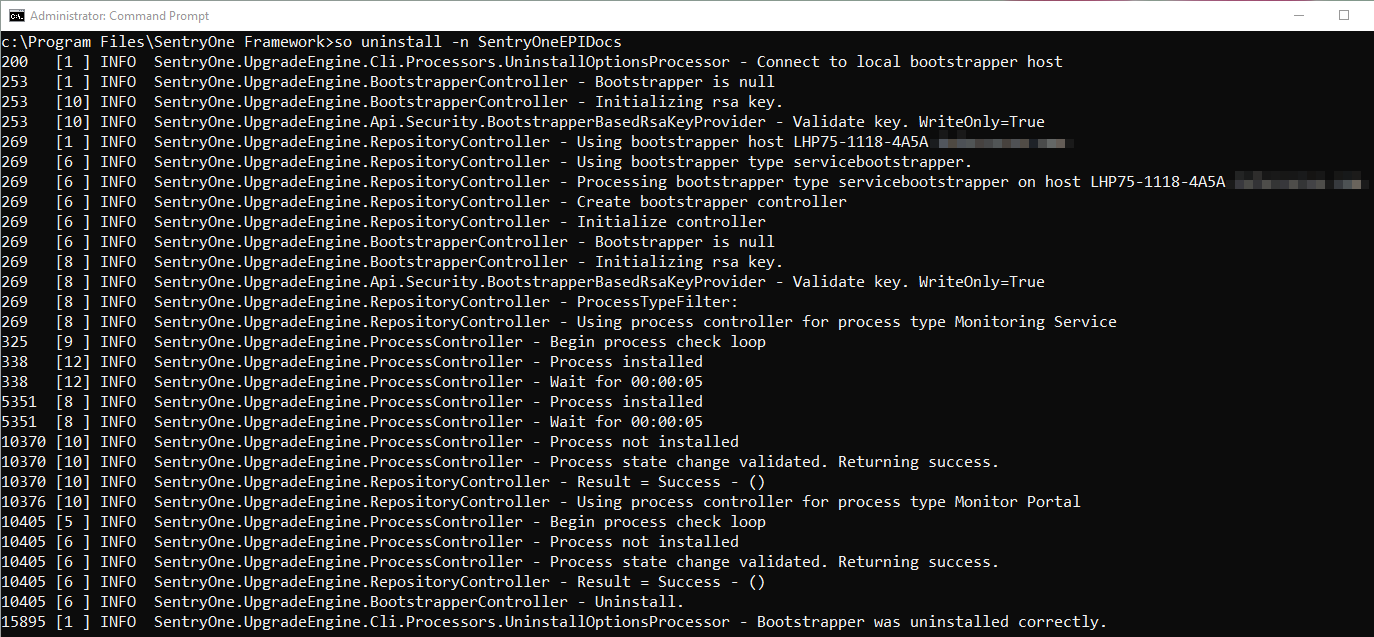This screenshot has width=1374, height=637.
Task: Click the 'Initialize controller' log message
Action: (x=671, y=222)
